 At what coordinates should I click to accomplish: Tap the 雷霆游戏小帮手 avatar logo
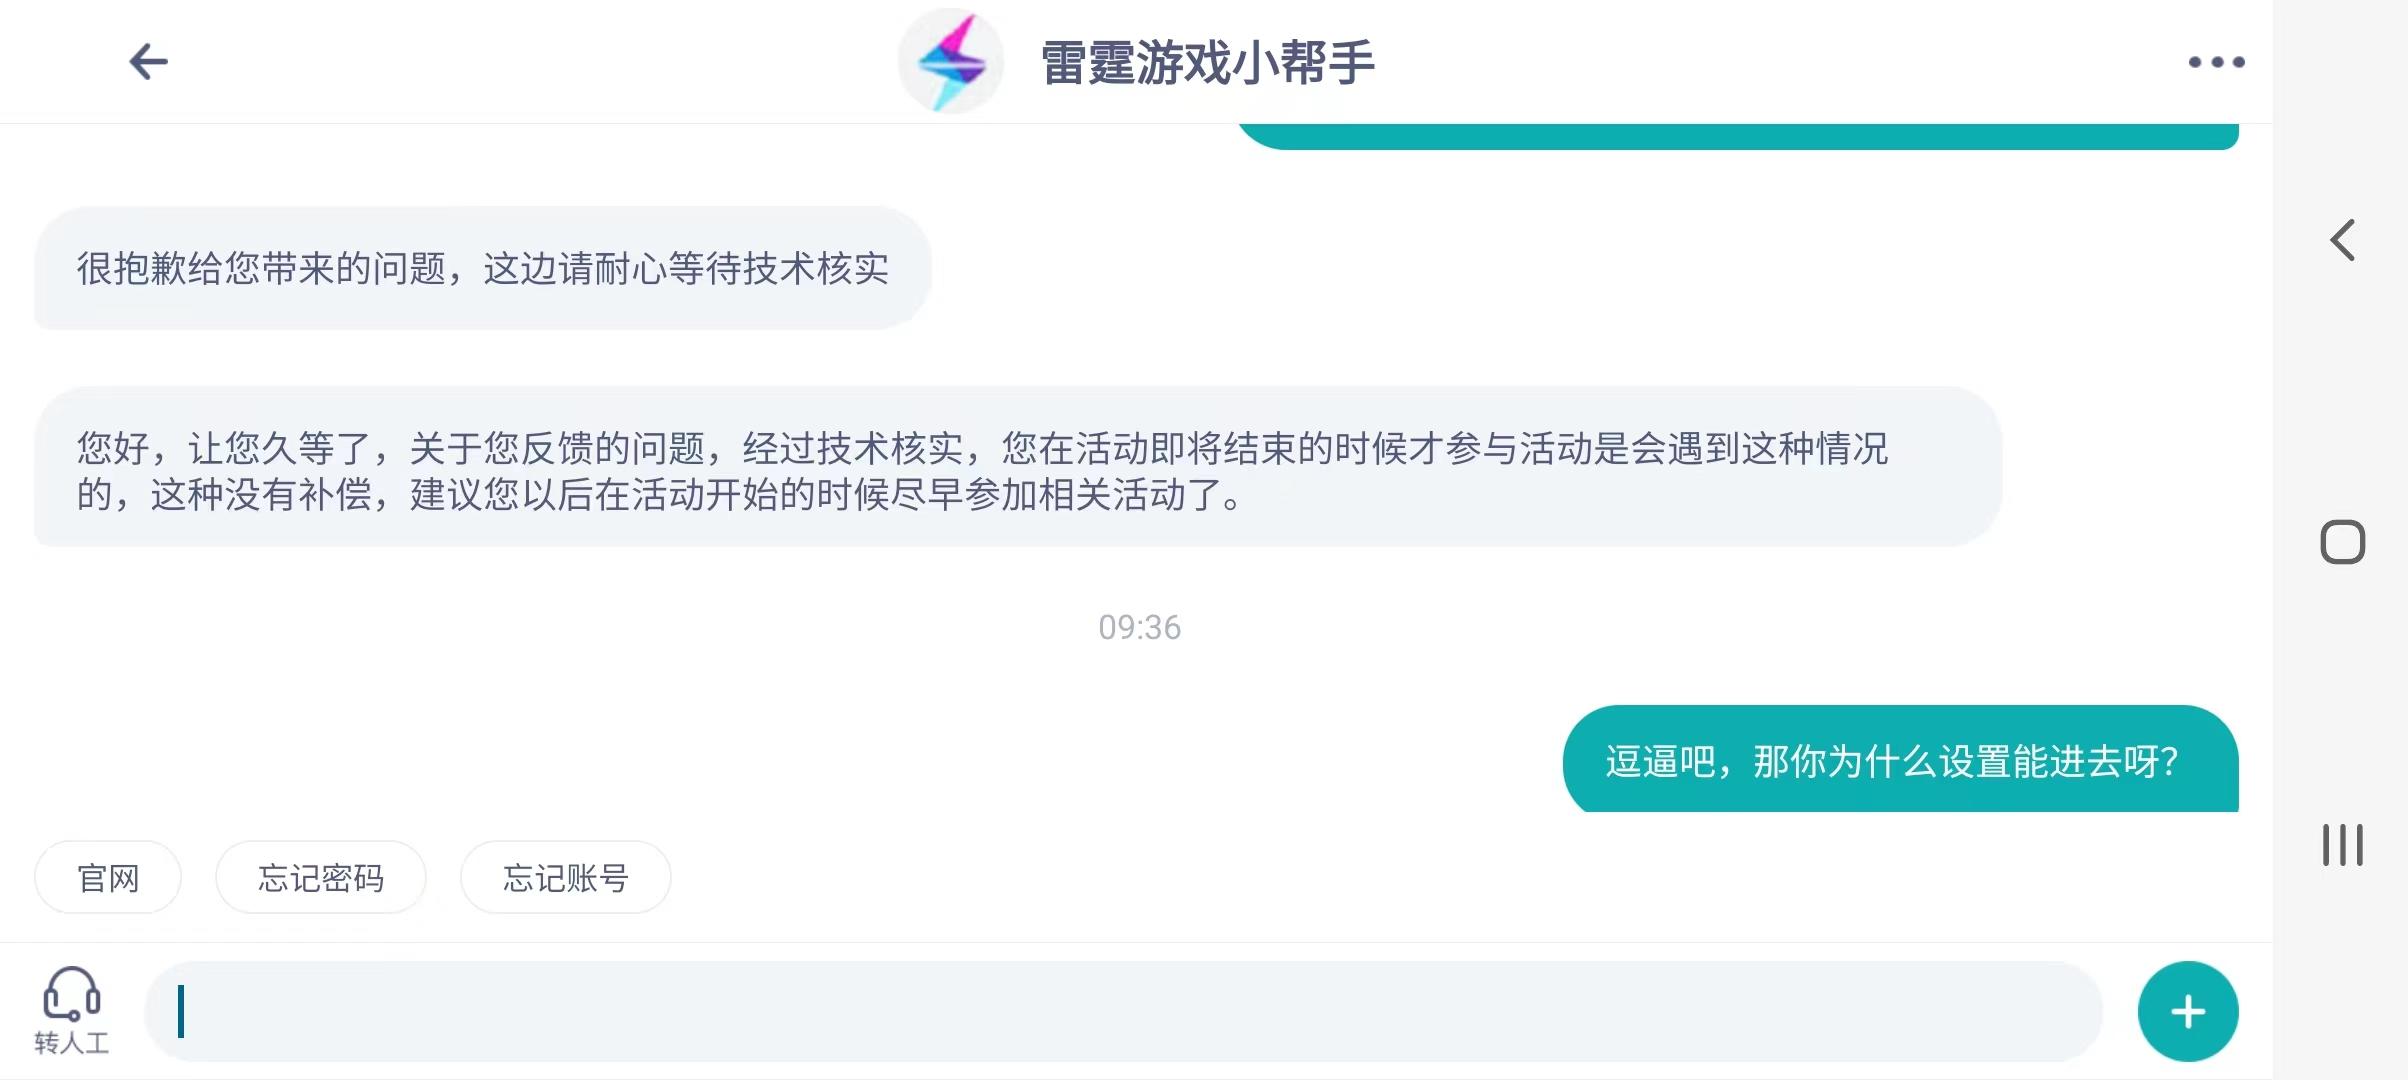pyautogui.click(x=950, y=61)
